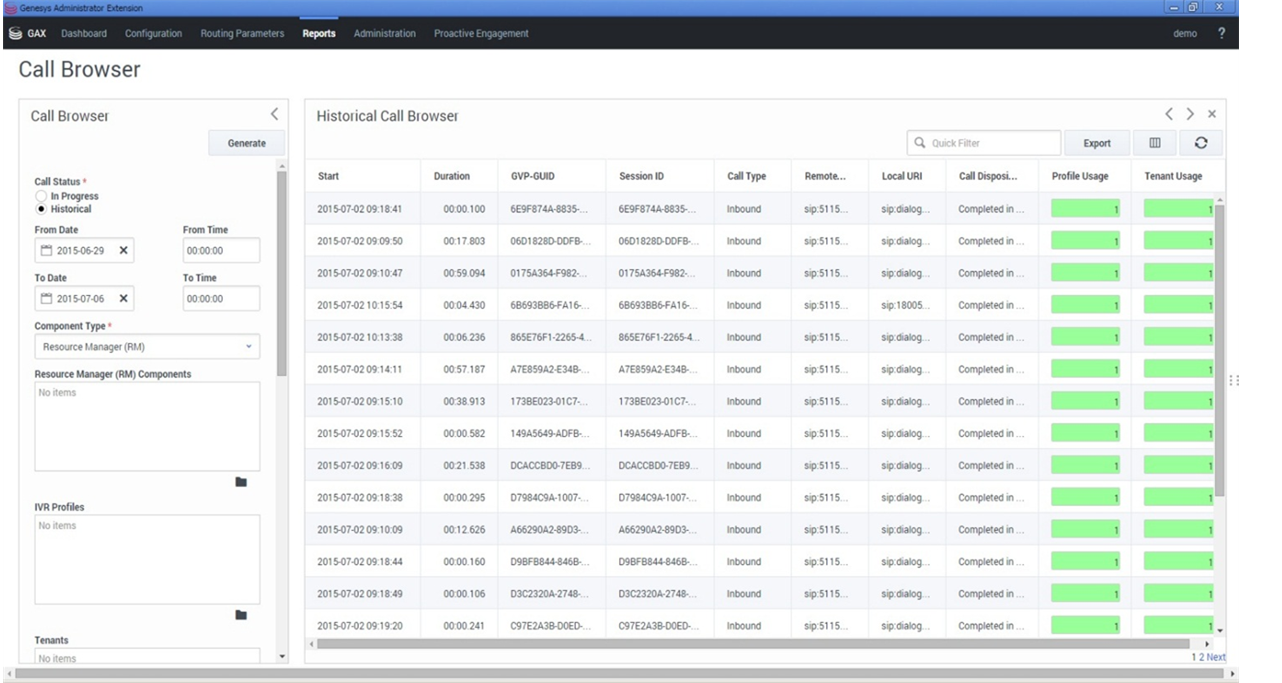This screenshot has width=1282, height=683.
Task: Open folder icon under IVR Profiles
Action: point(241,615)
